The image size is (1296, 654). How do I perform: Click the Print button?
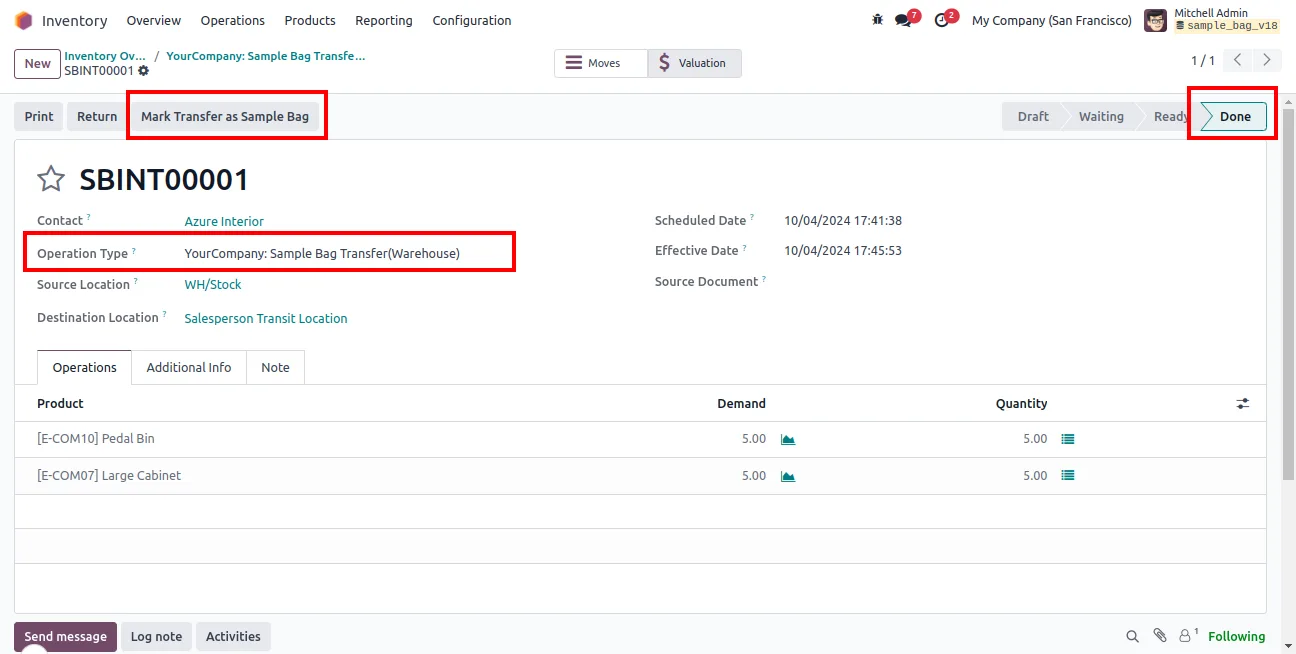(39, 117)
